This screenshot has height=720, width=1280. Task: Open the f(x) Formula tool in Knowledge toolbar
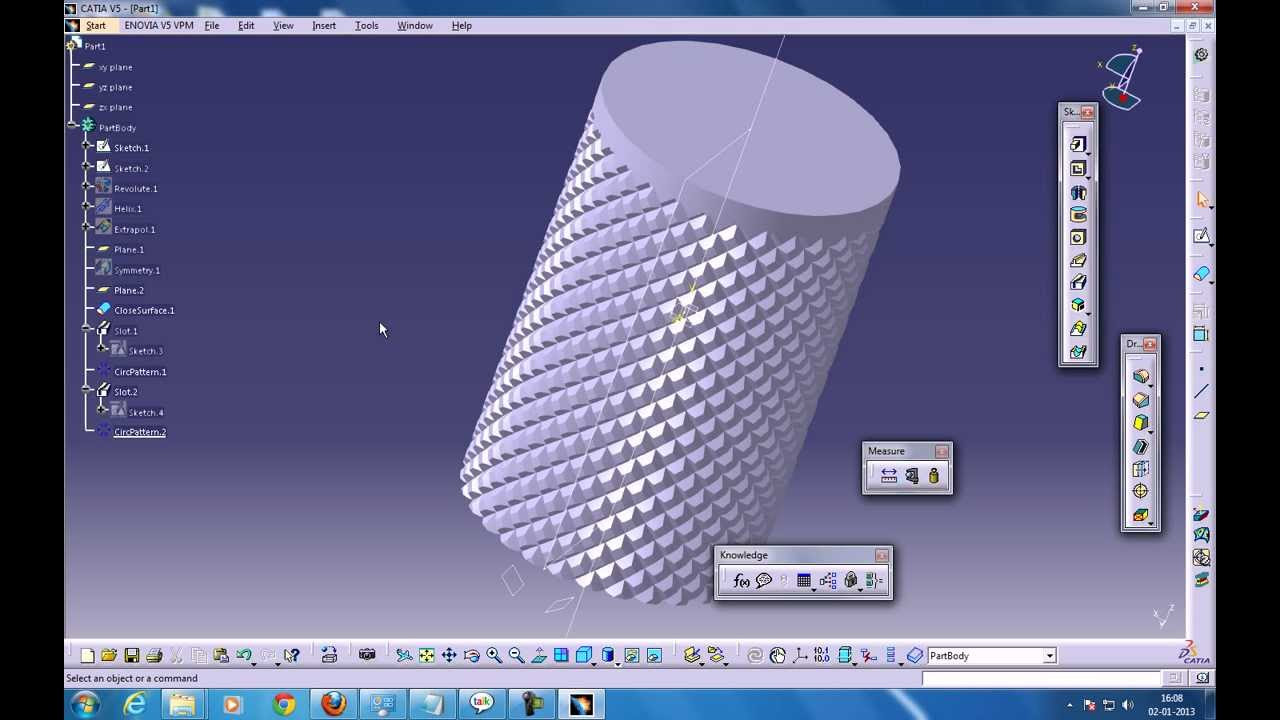click(741, 580)
